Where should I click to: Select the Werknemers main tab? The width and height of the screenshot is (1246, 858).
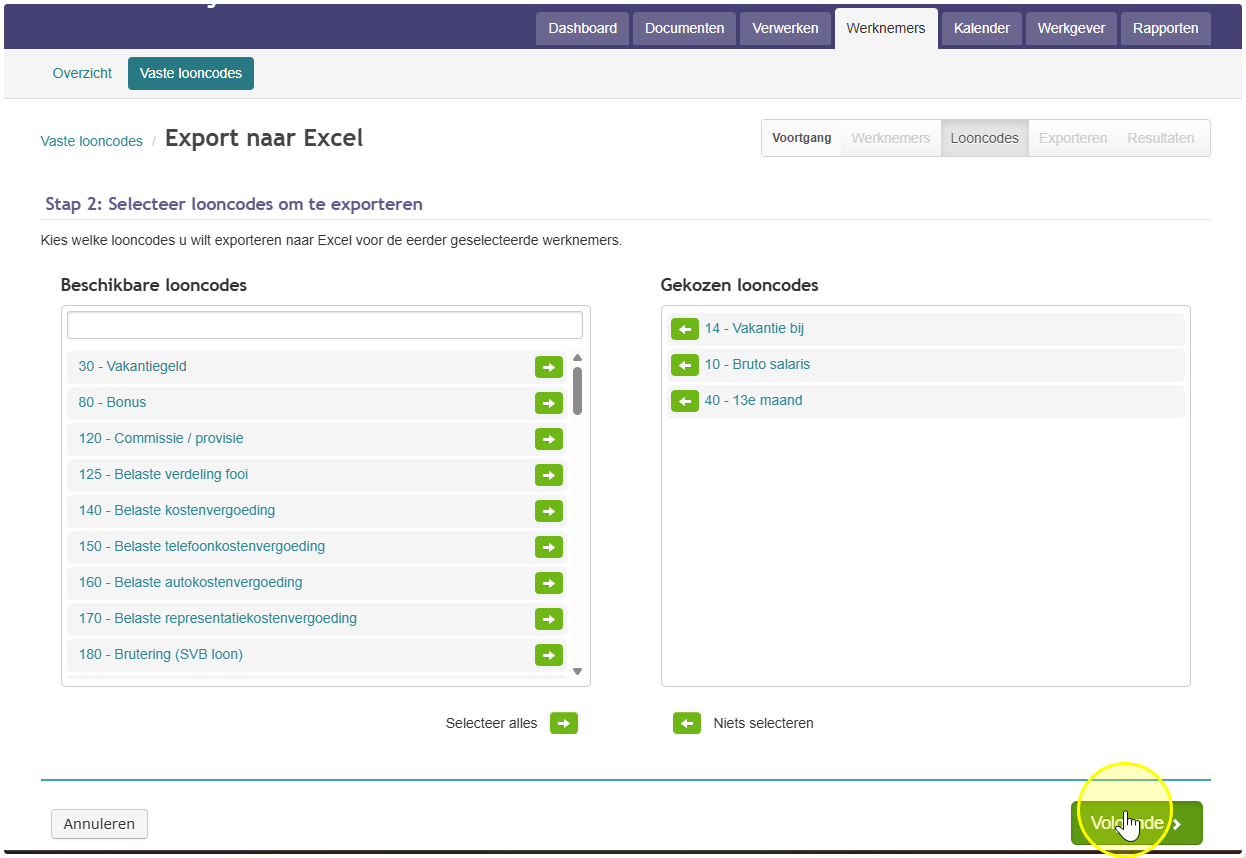point(886,28)
